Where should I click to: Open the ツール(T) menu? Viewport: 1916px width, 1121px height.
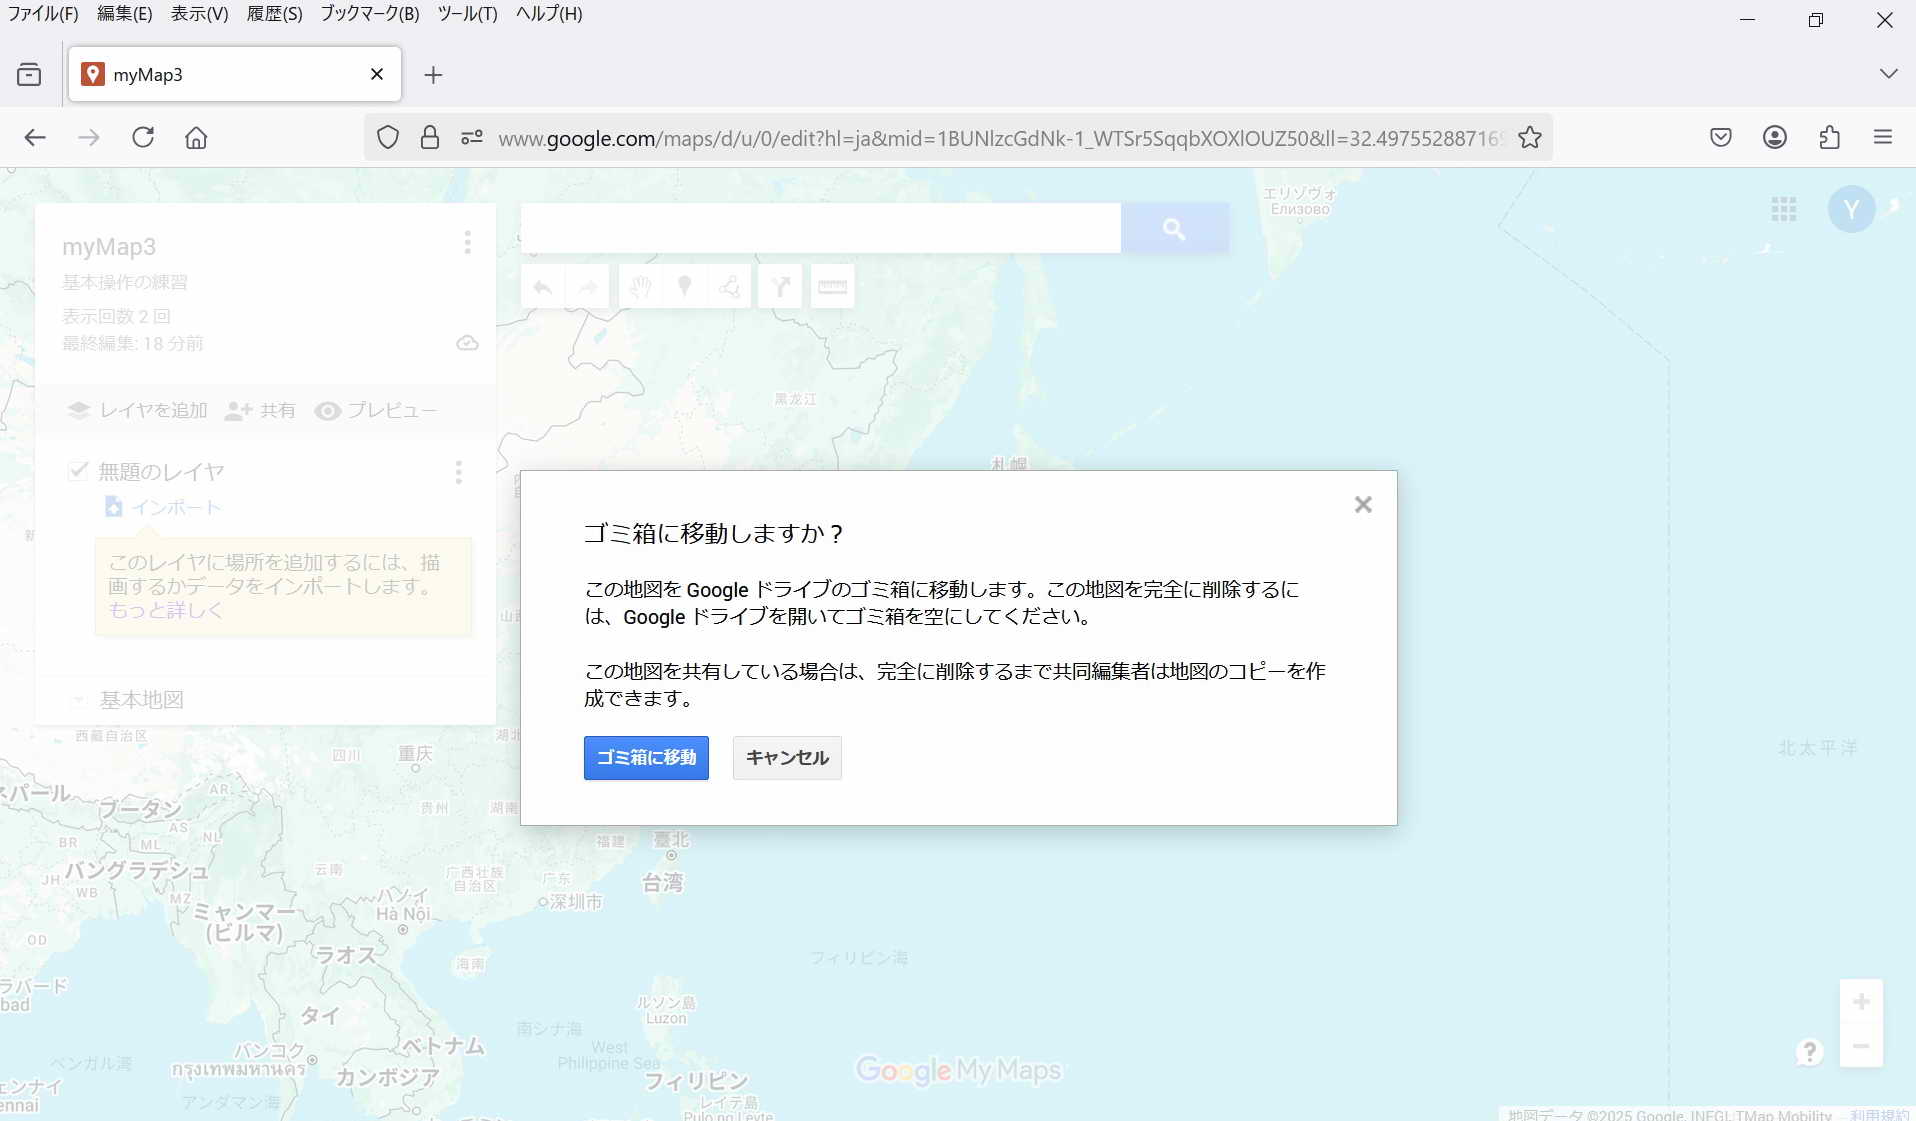coord(467,14)
